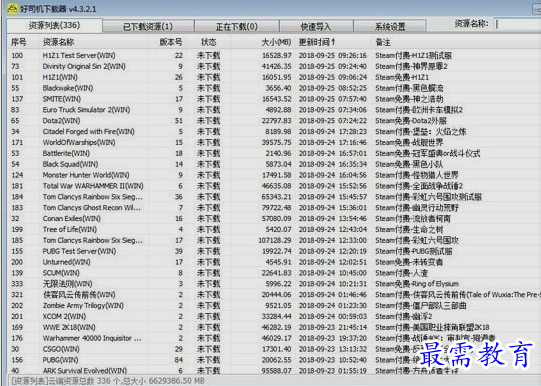Focus the 资源名称 search input field
Image resolution: width=541 pixels, height=386 pixels.
point(518,24)
